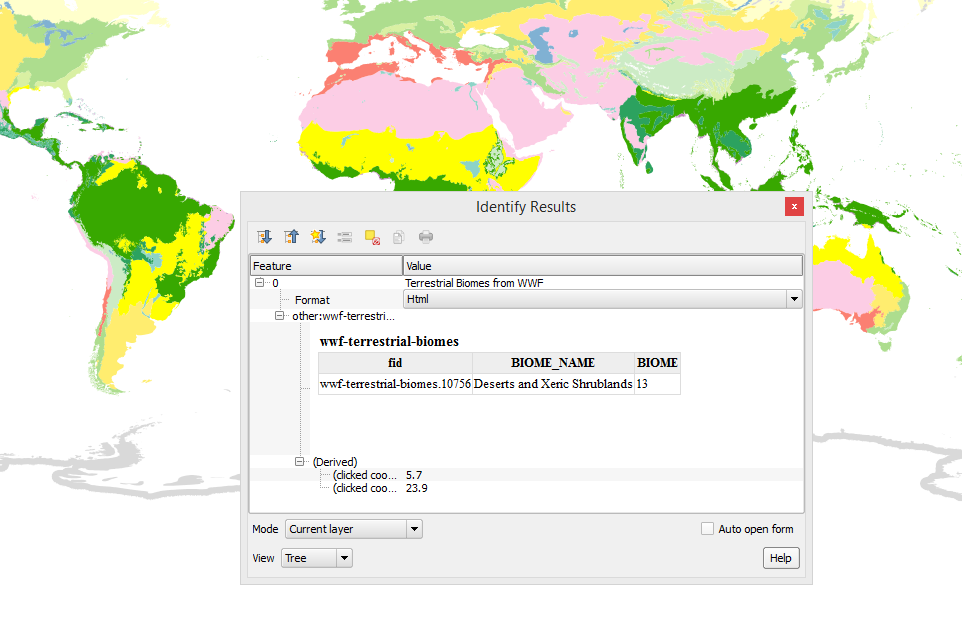Collapse the (Derived) section
This screenshot has height=619, width=962.
click(x=299, y=461)
